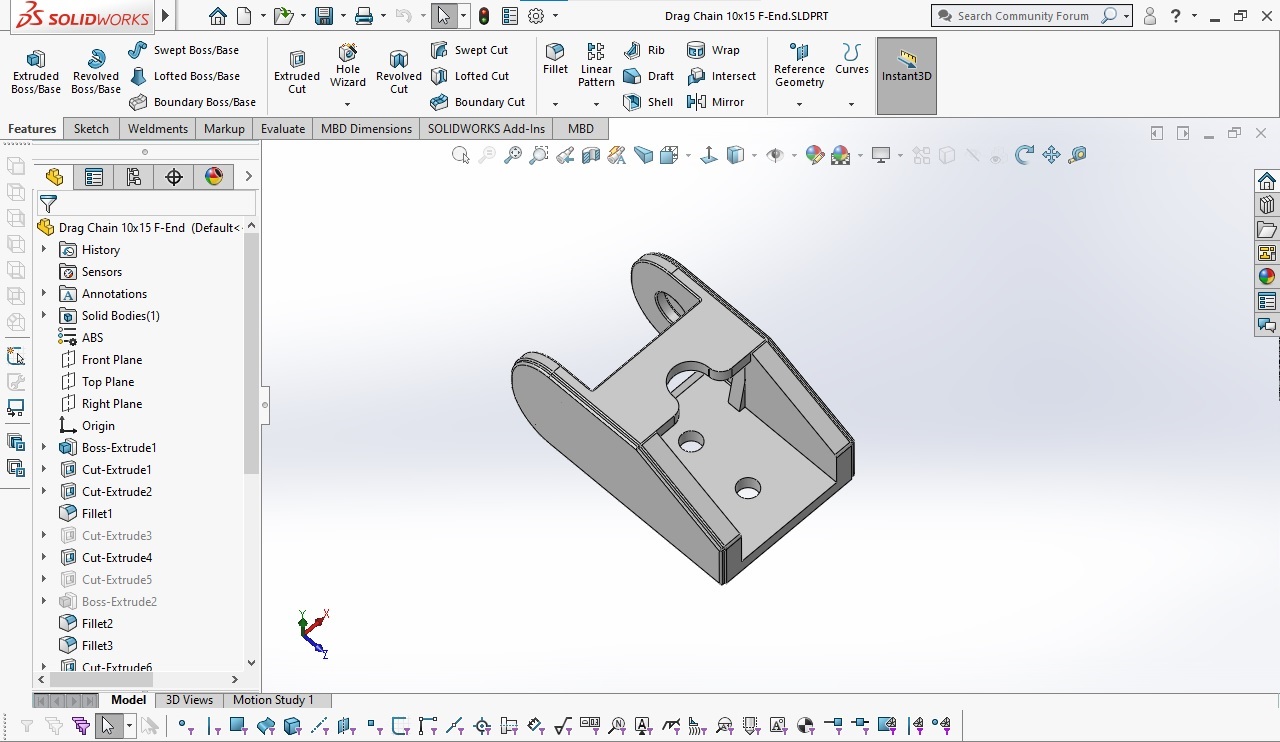The width and height of the screenshot is (1280, 742).
Task: Open the Options gear icon
Action: coord(536,16)
